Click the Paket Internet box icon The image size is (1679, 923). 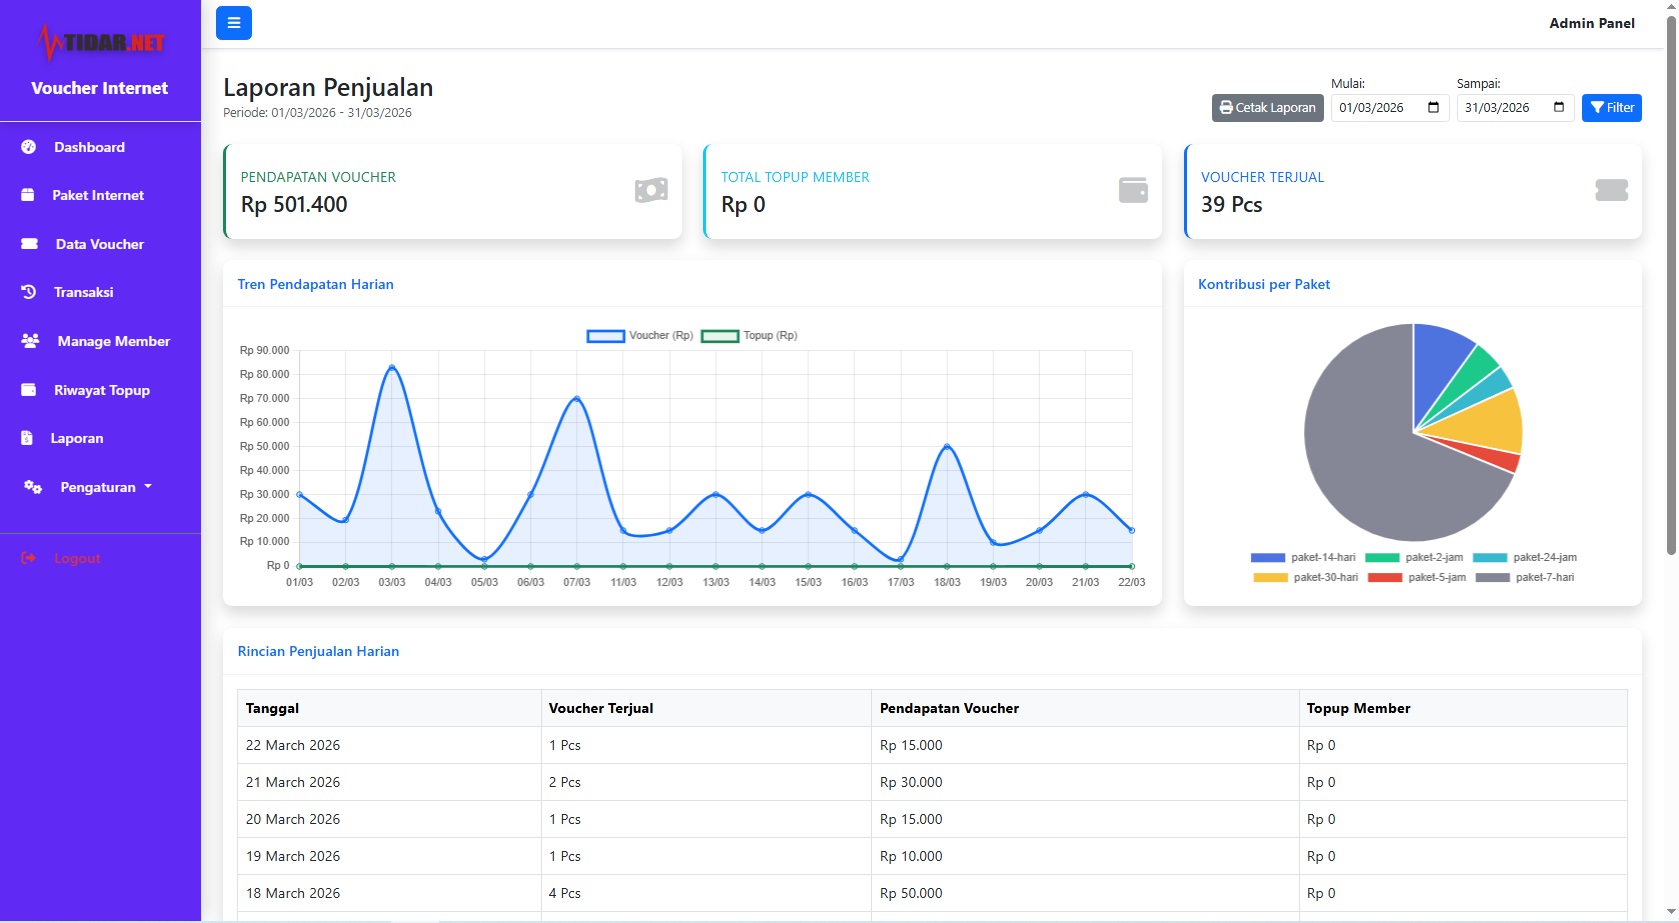pyautogui.click(x=28, y=195)
